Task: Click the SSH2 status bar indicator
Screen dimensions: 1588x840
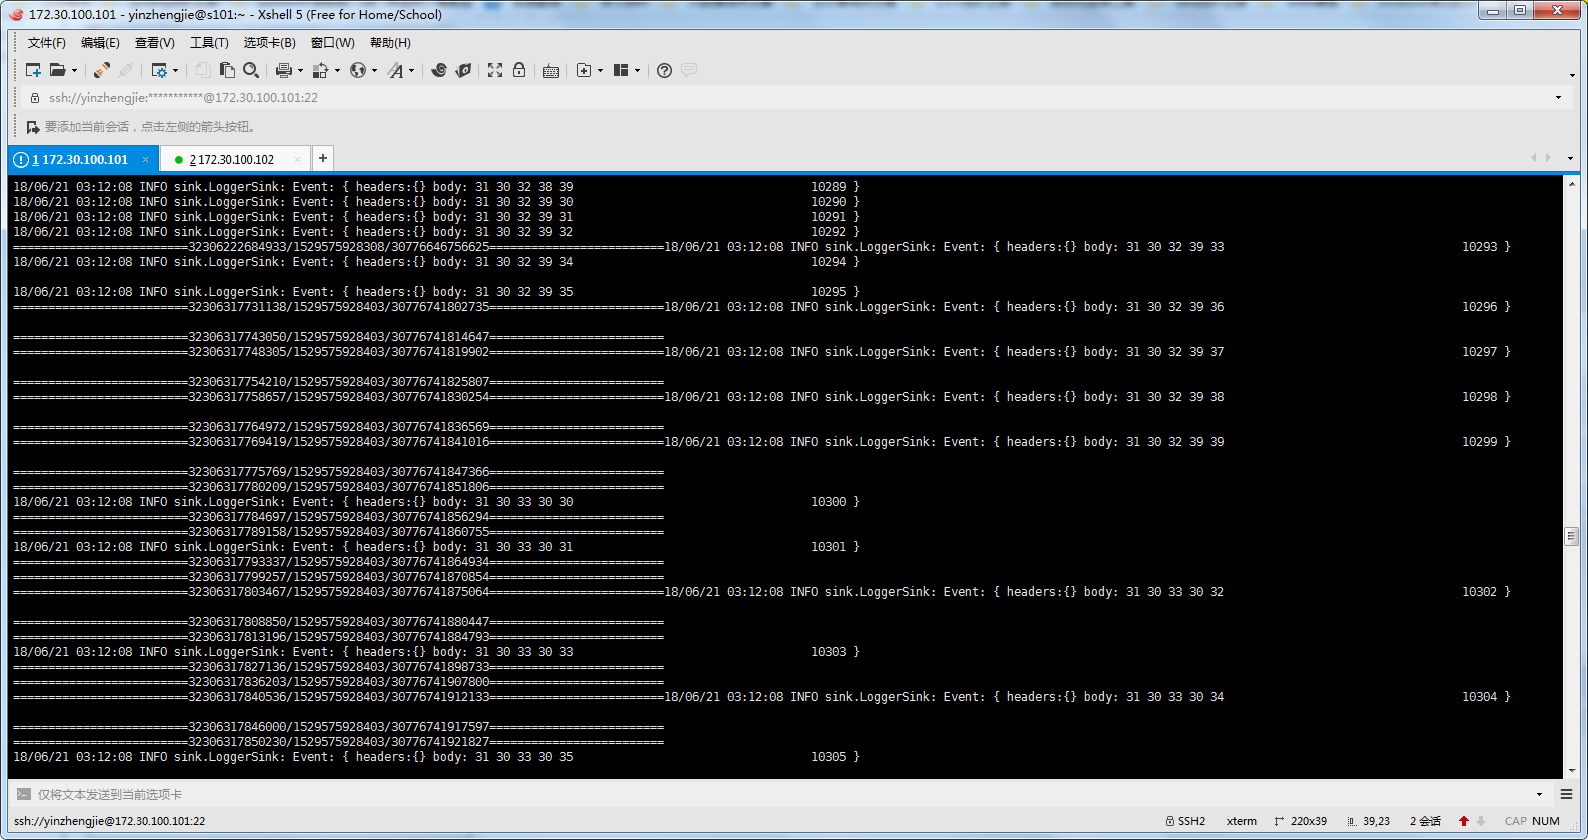Action: 1186,821
